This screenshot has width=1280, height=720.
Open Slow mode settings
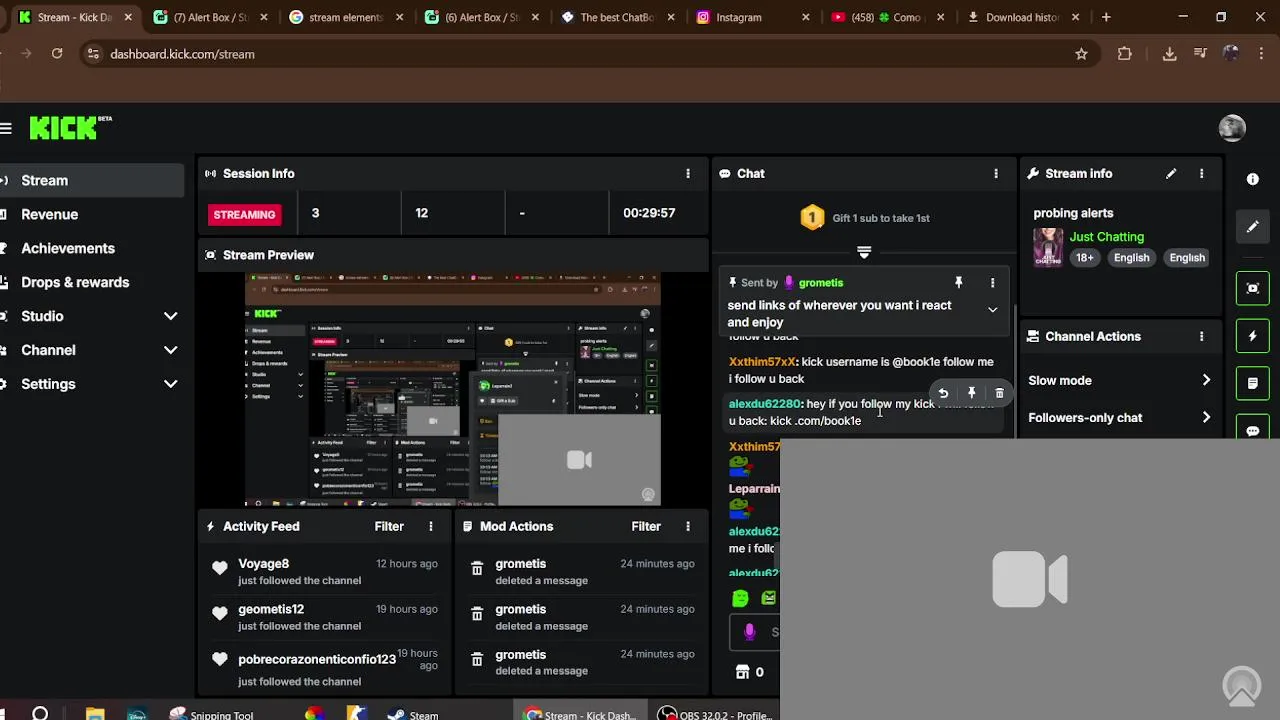click(1119, 380)
